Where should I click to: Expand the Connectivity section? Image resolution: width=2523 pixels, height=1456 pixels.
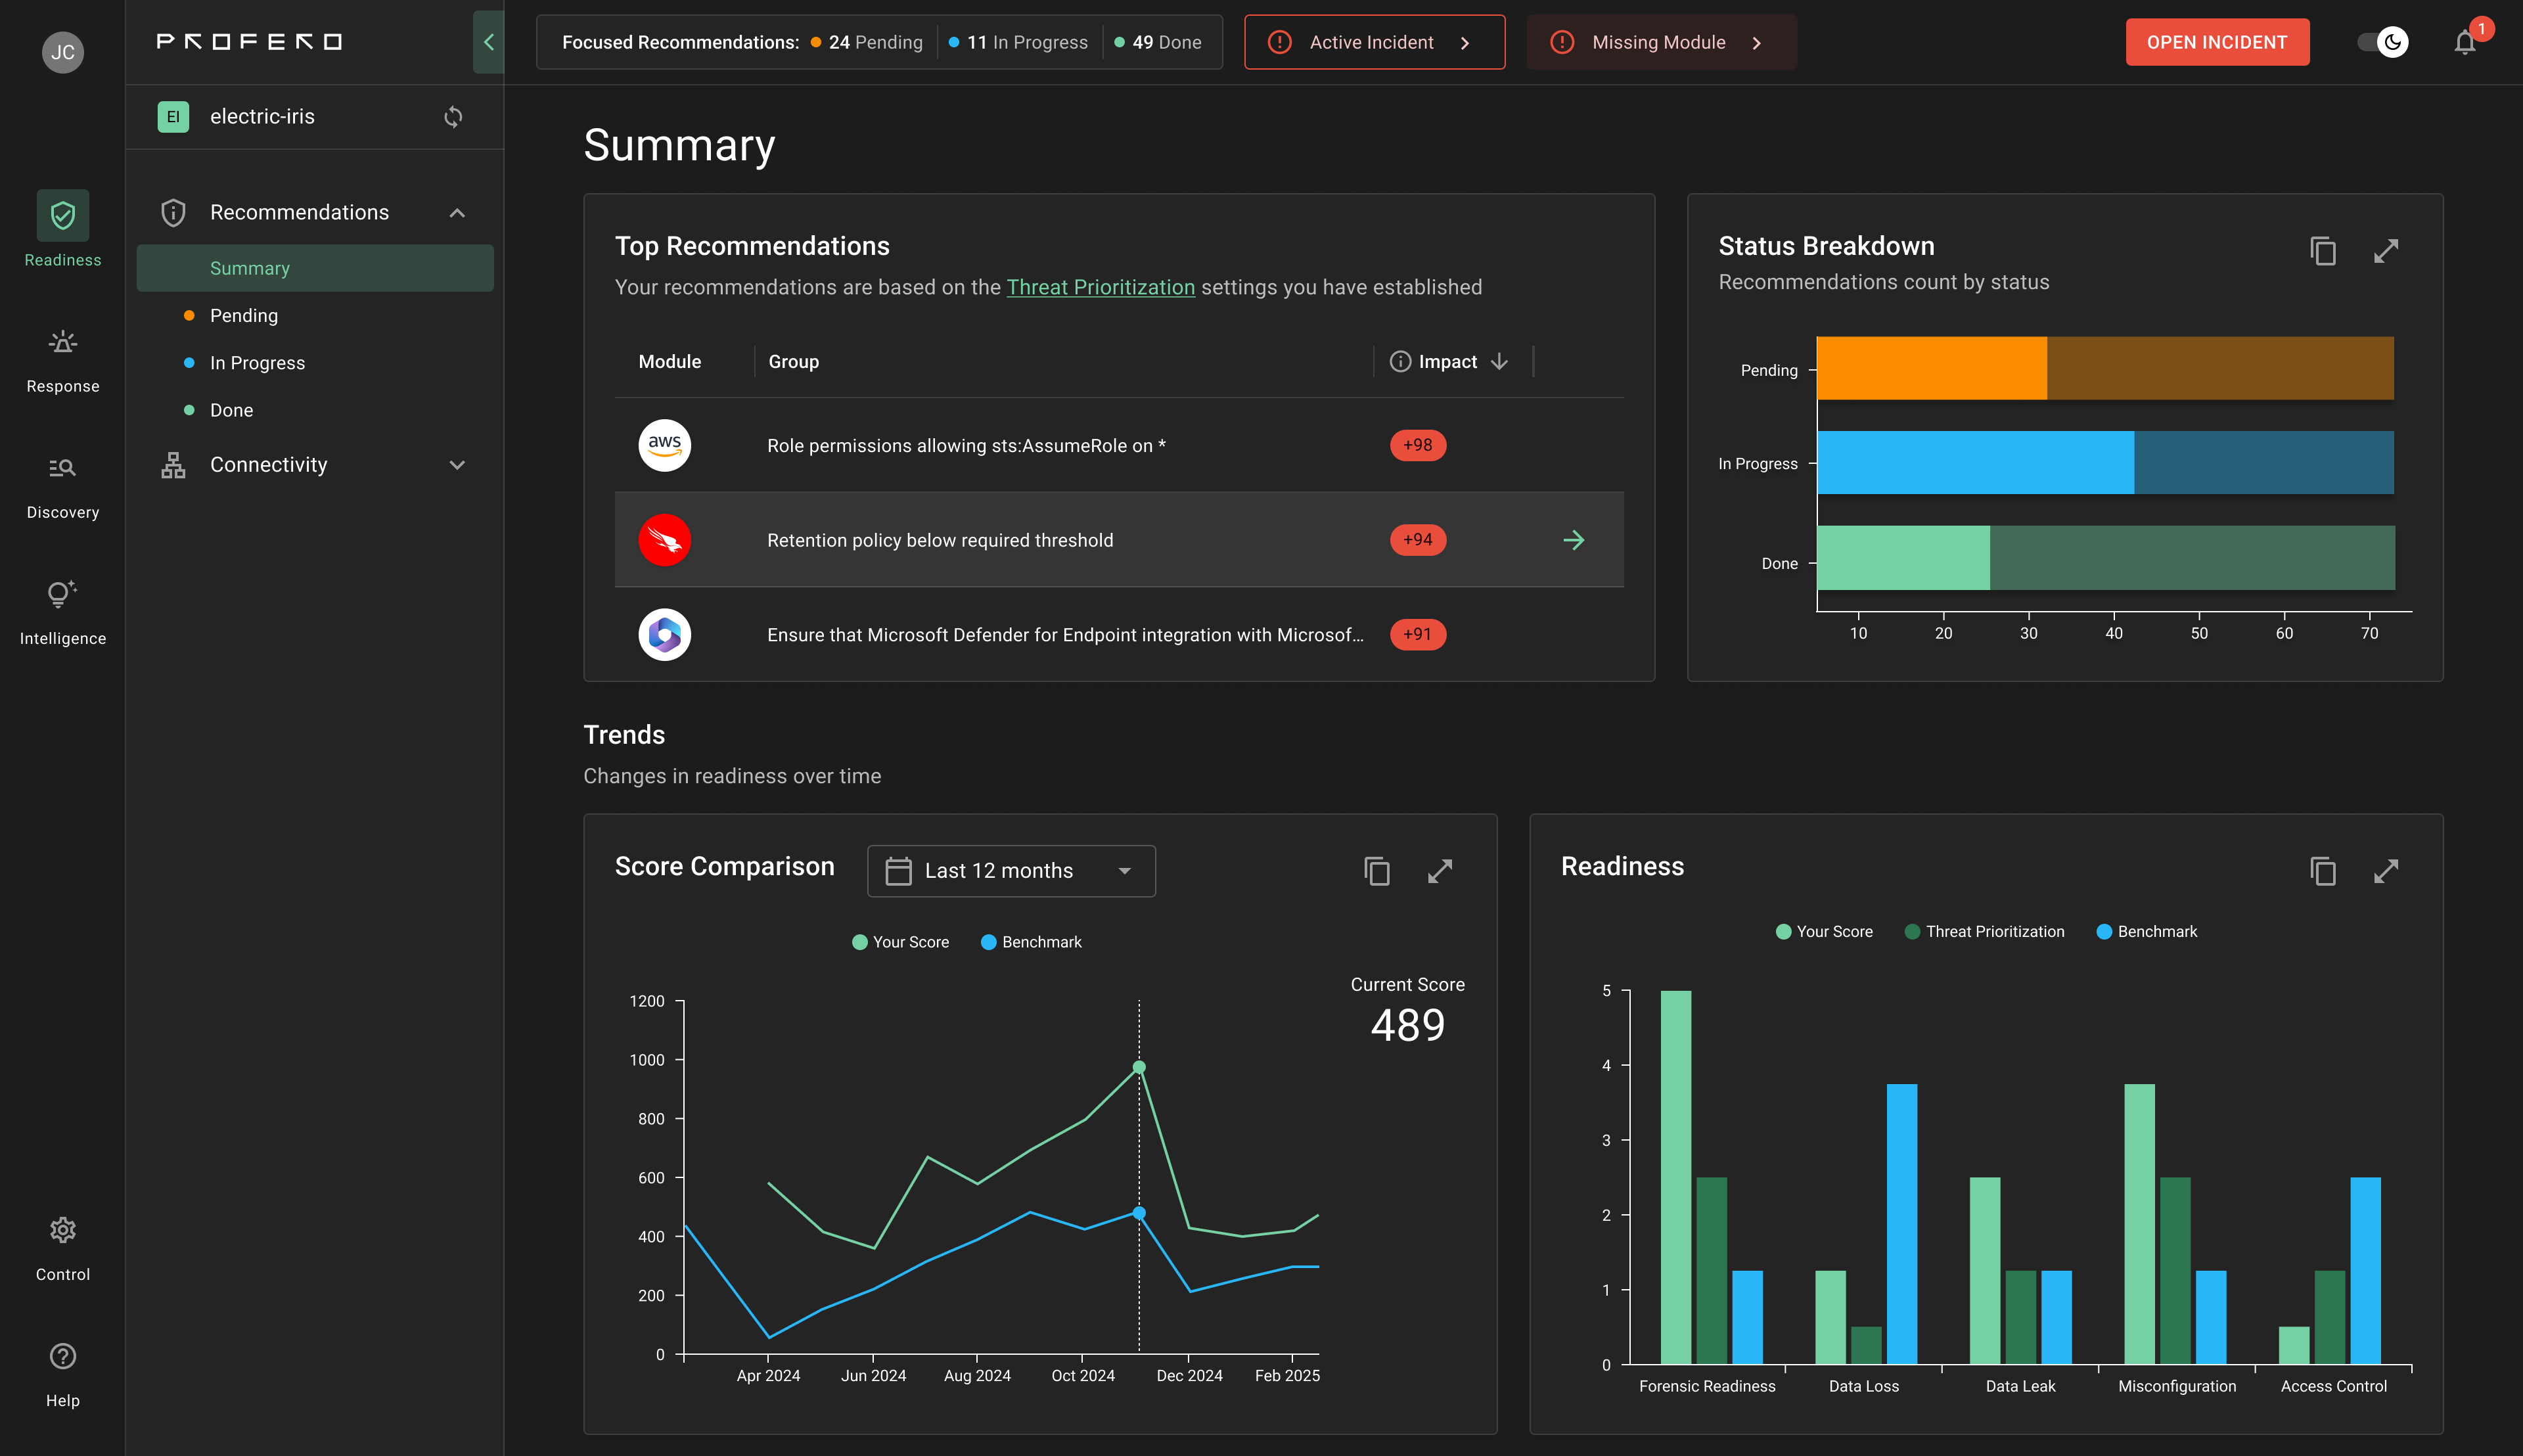point(458,464)
